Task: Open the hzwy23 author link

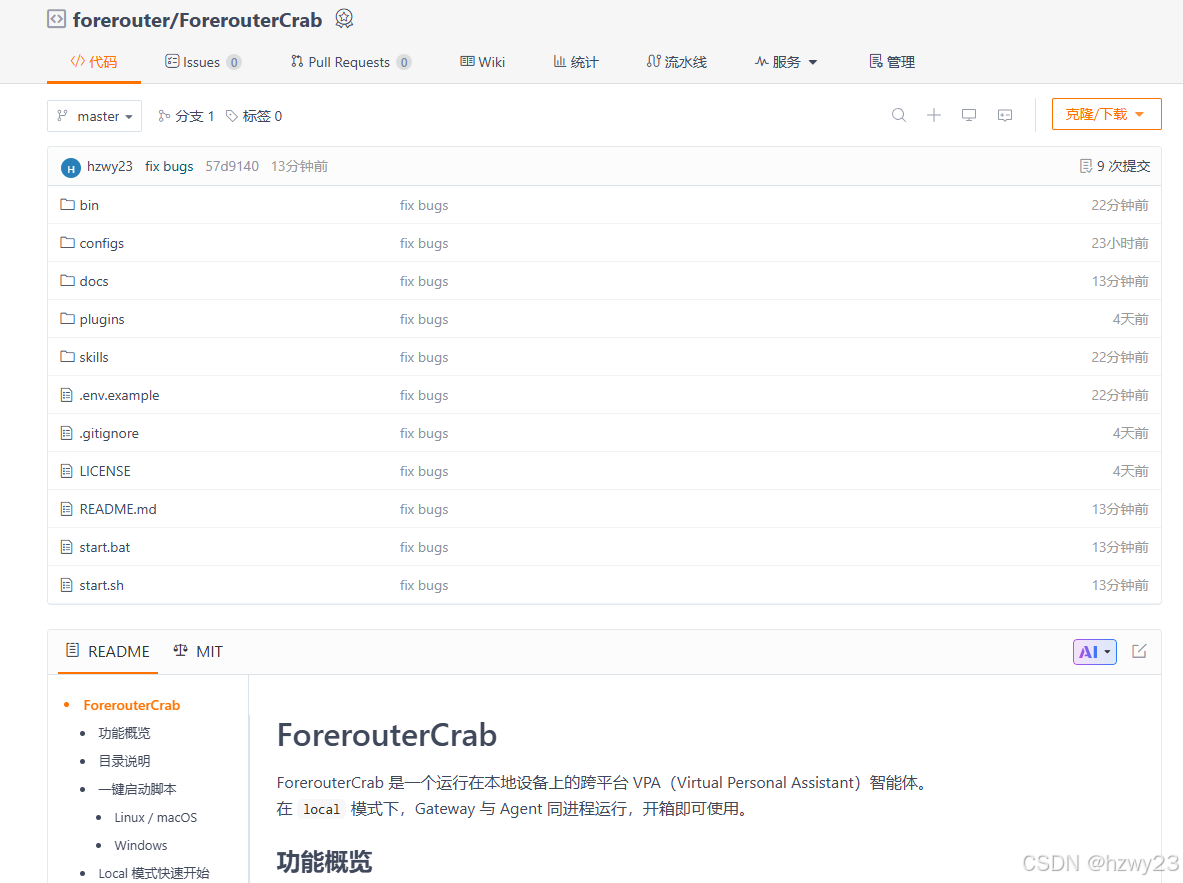Action: tap(109, 166)
